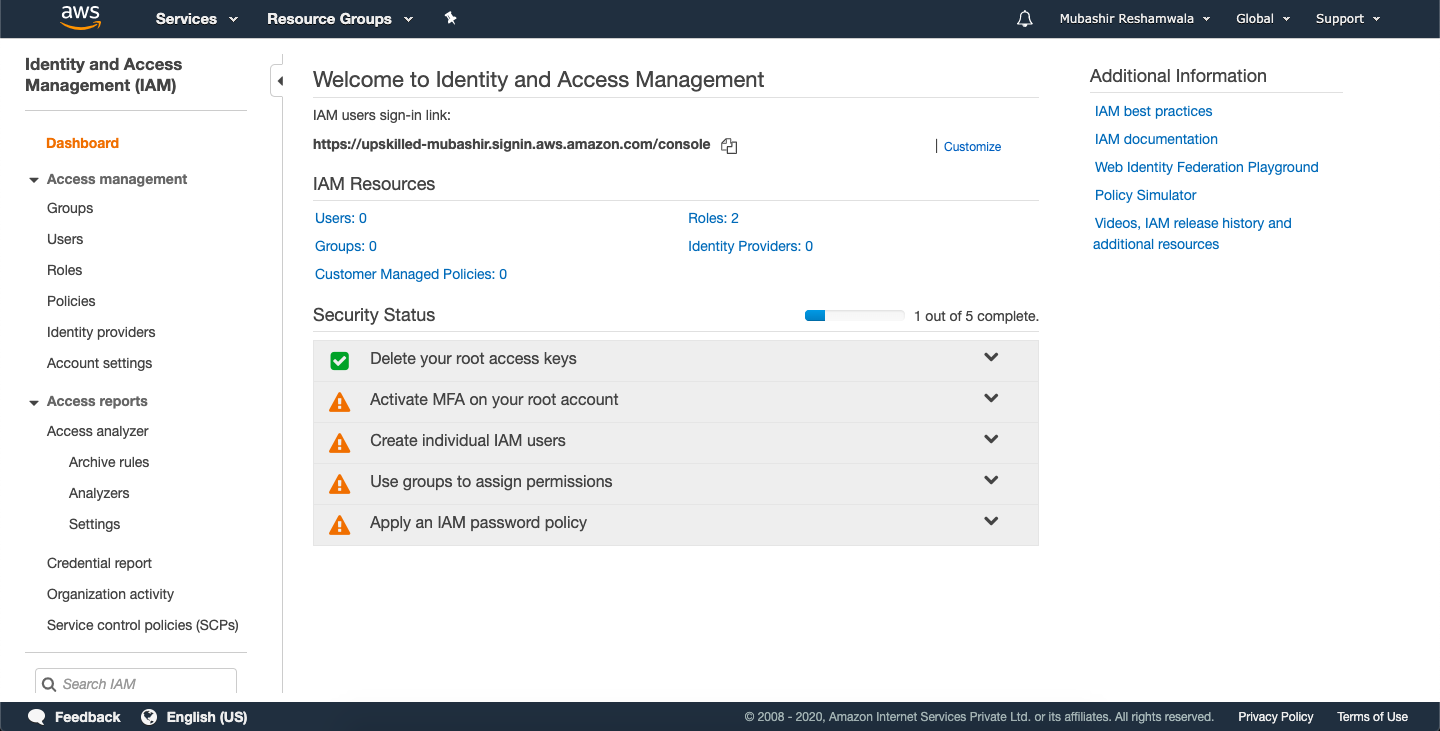Go to Users in the sidebar
Screen dimensions: 1440x731
tap(65, 239)
